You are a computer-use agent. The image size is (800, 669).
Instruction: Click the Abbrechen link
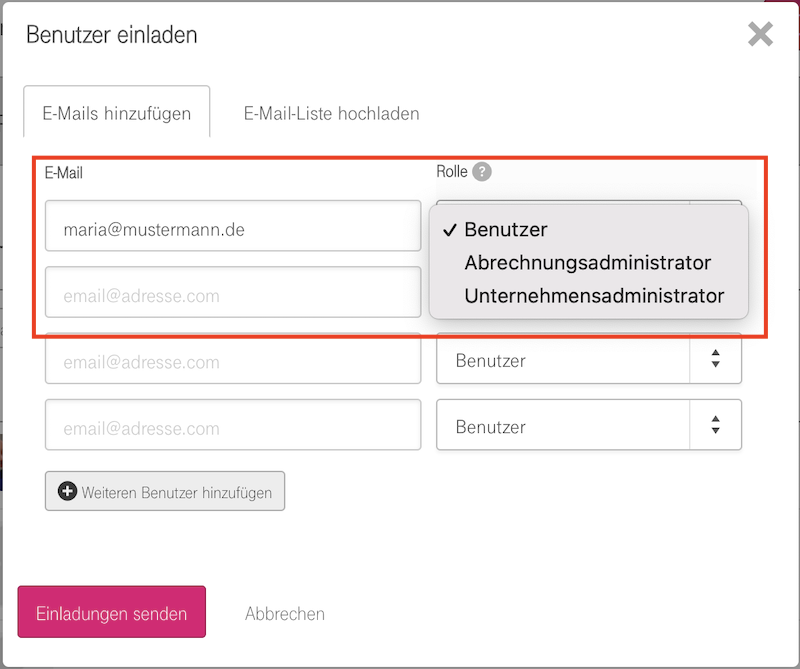click(x=285, y=614)
